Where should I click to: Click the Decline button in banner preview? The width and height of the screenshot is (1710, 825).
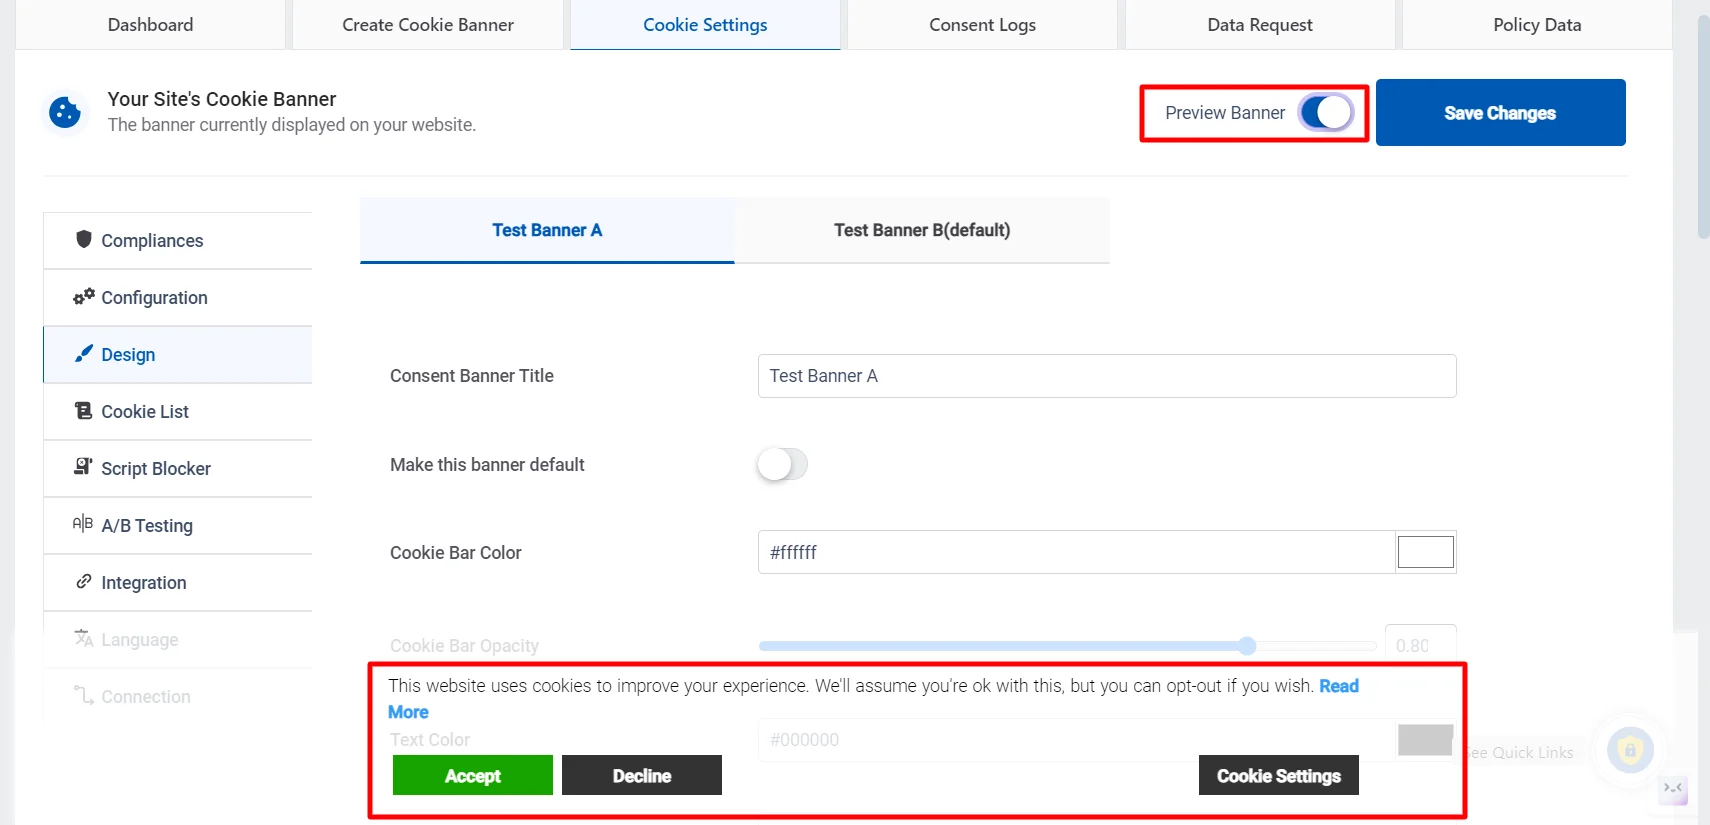click(x=642, y=775)
